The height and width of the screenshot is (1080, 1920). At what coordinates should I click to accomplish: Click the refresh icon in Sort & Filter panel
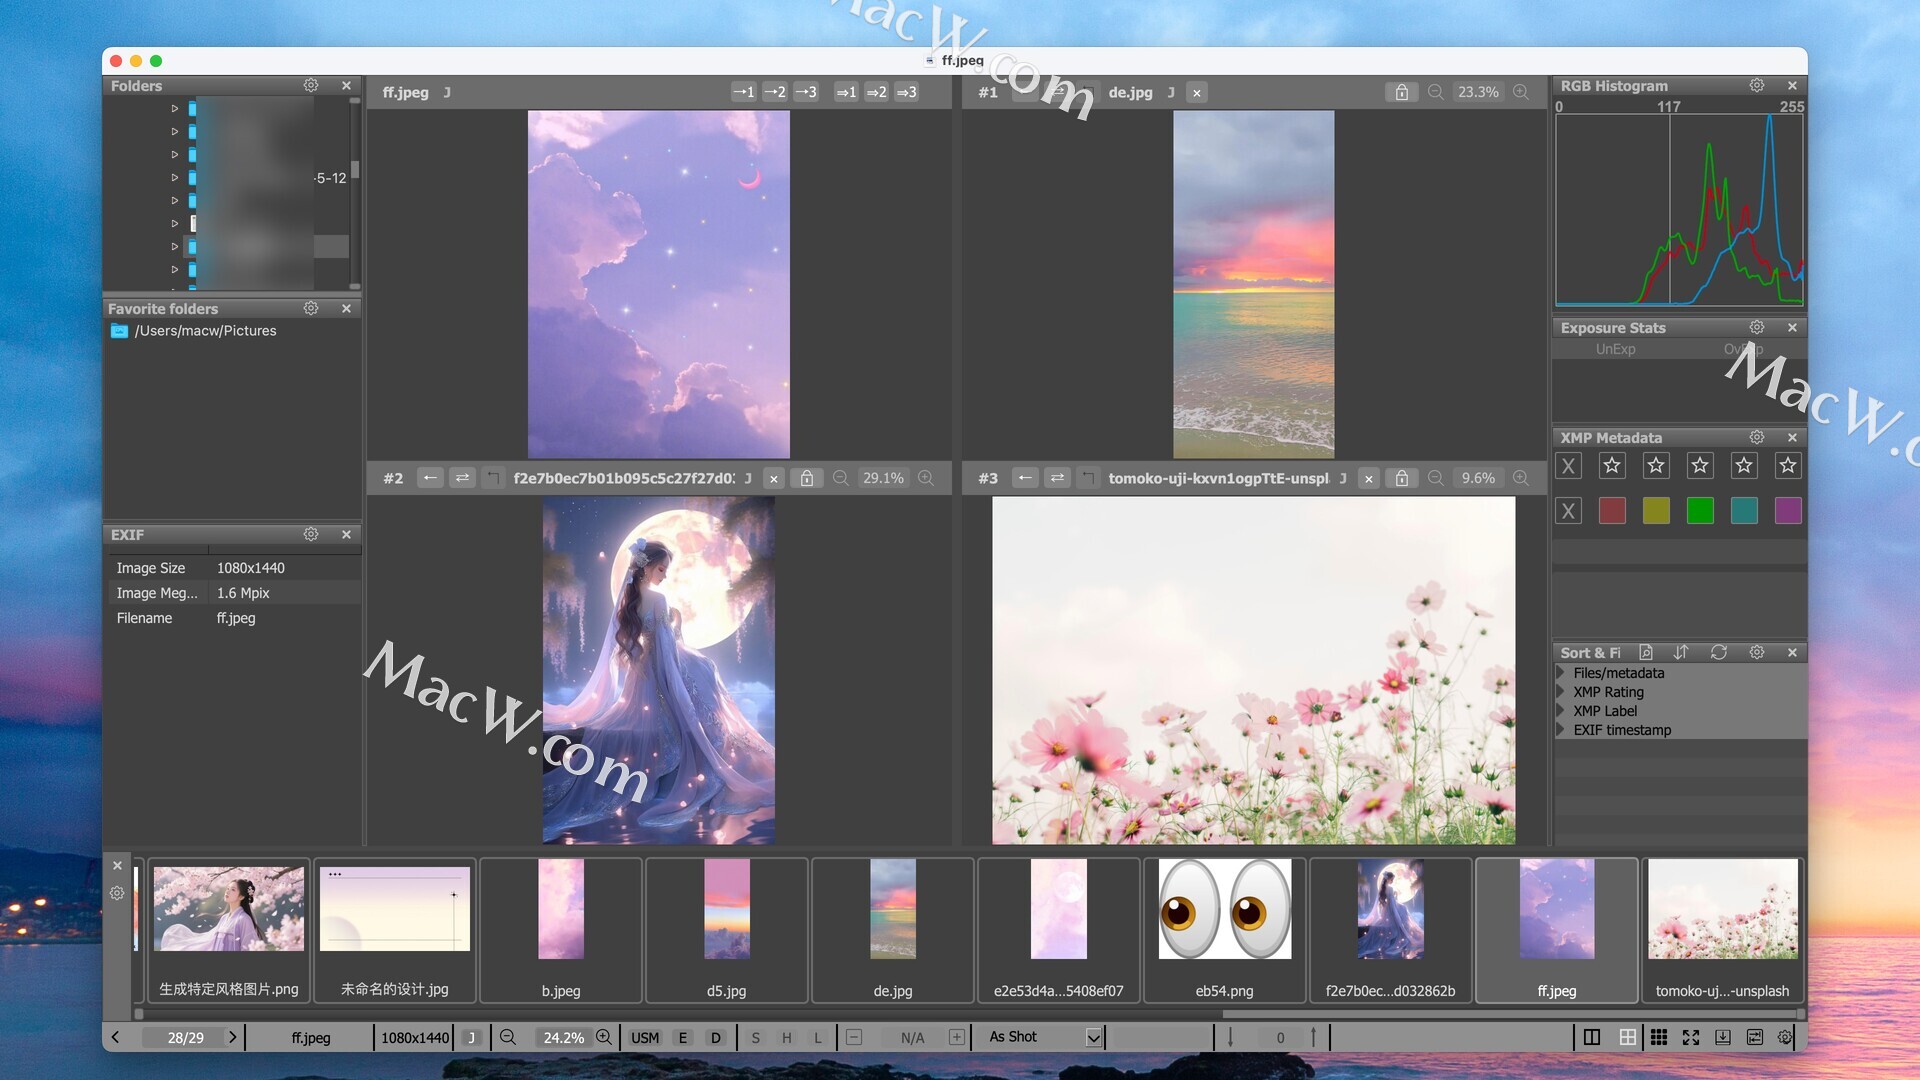click(x=1718, y=653)
